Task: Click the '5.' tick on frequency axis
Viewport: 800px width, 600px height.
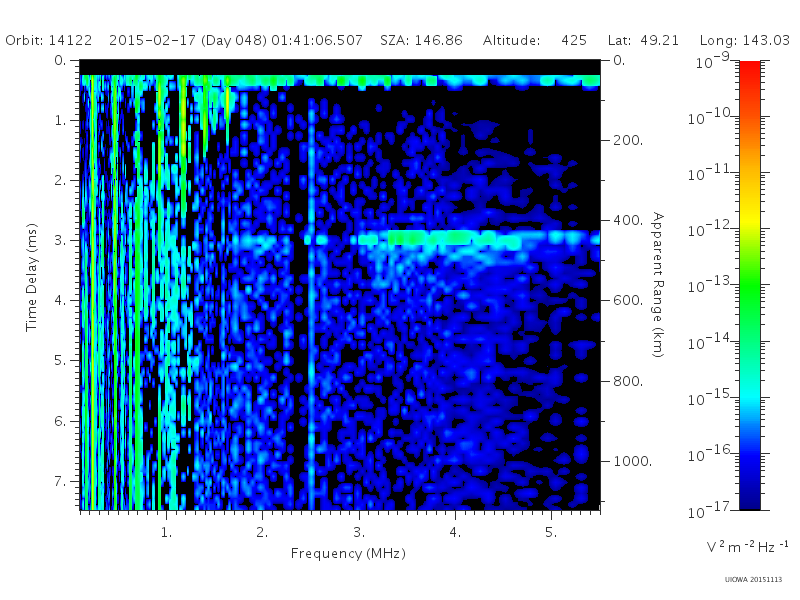Action: pyautogui.click(x=551, y=532)
